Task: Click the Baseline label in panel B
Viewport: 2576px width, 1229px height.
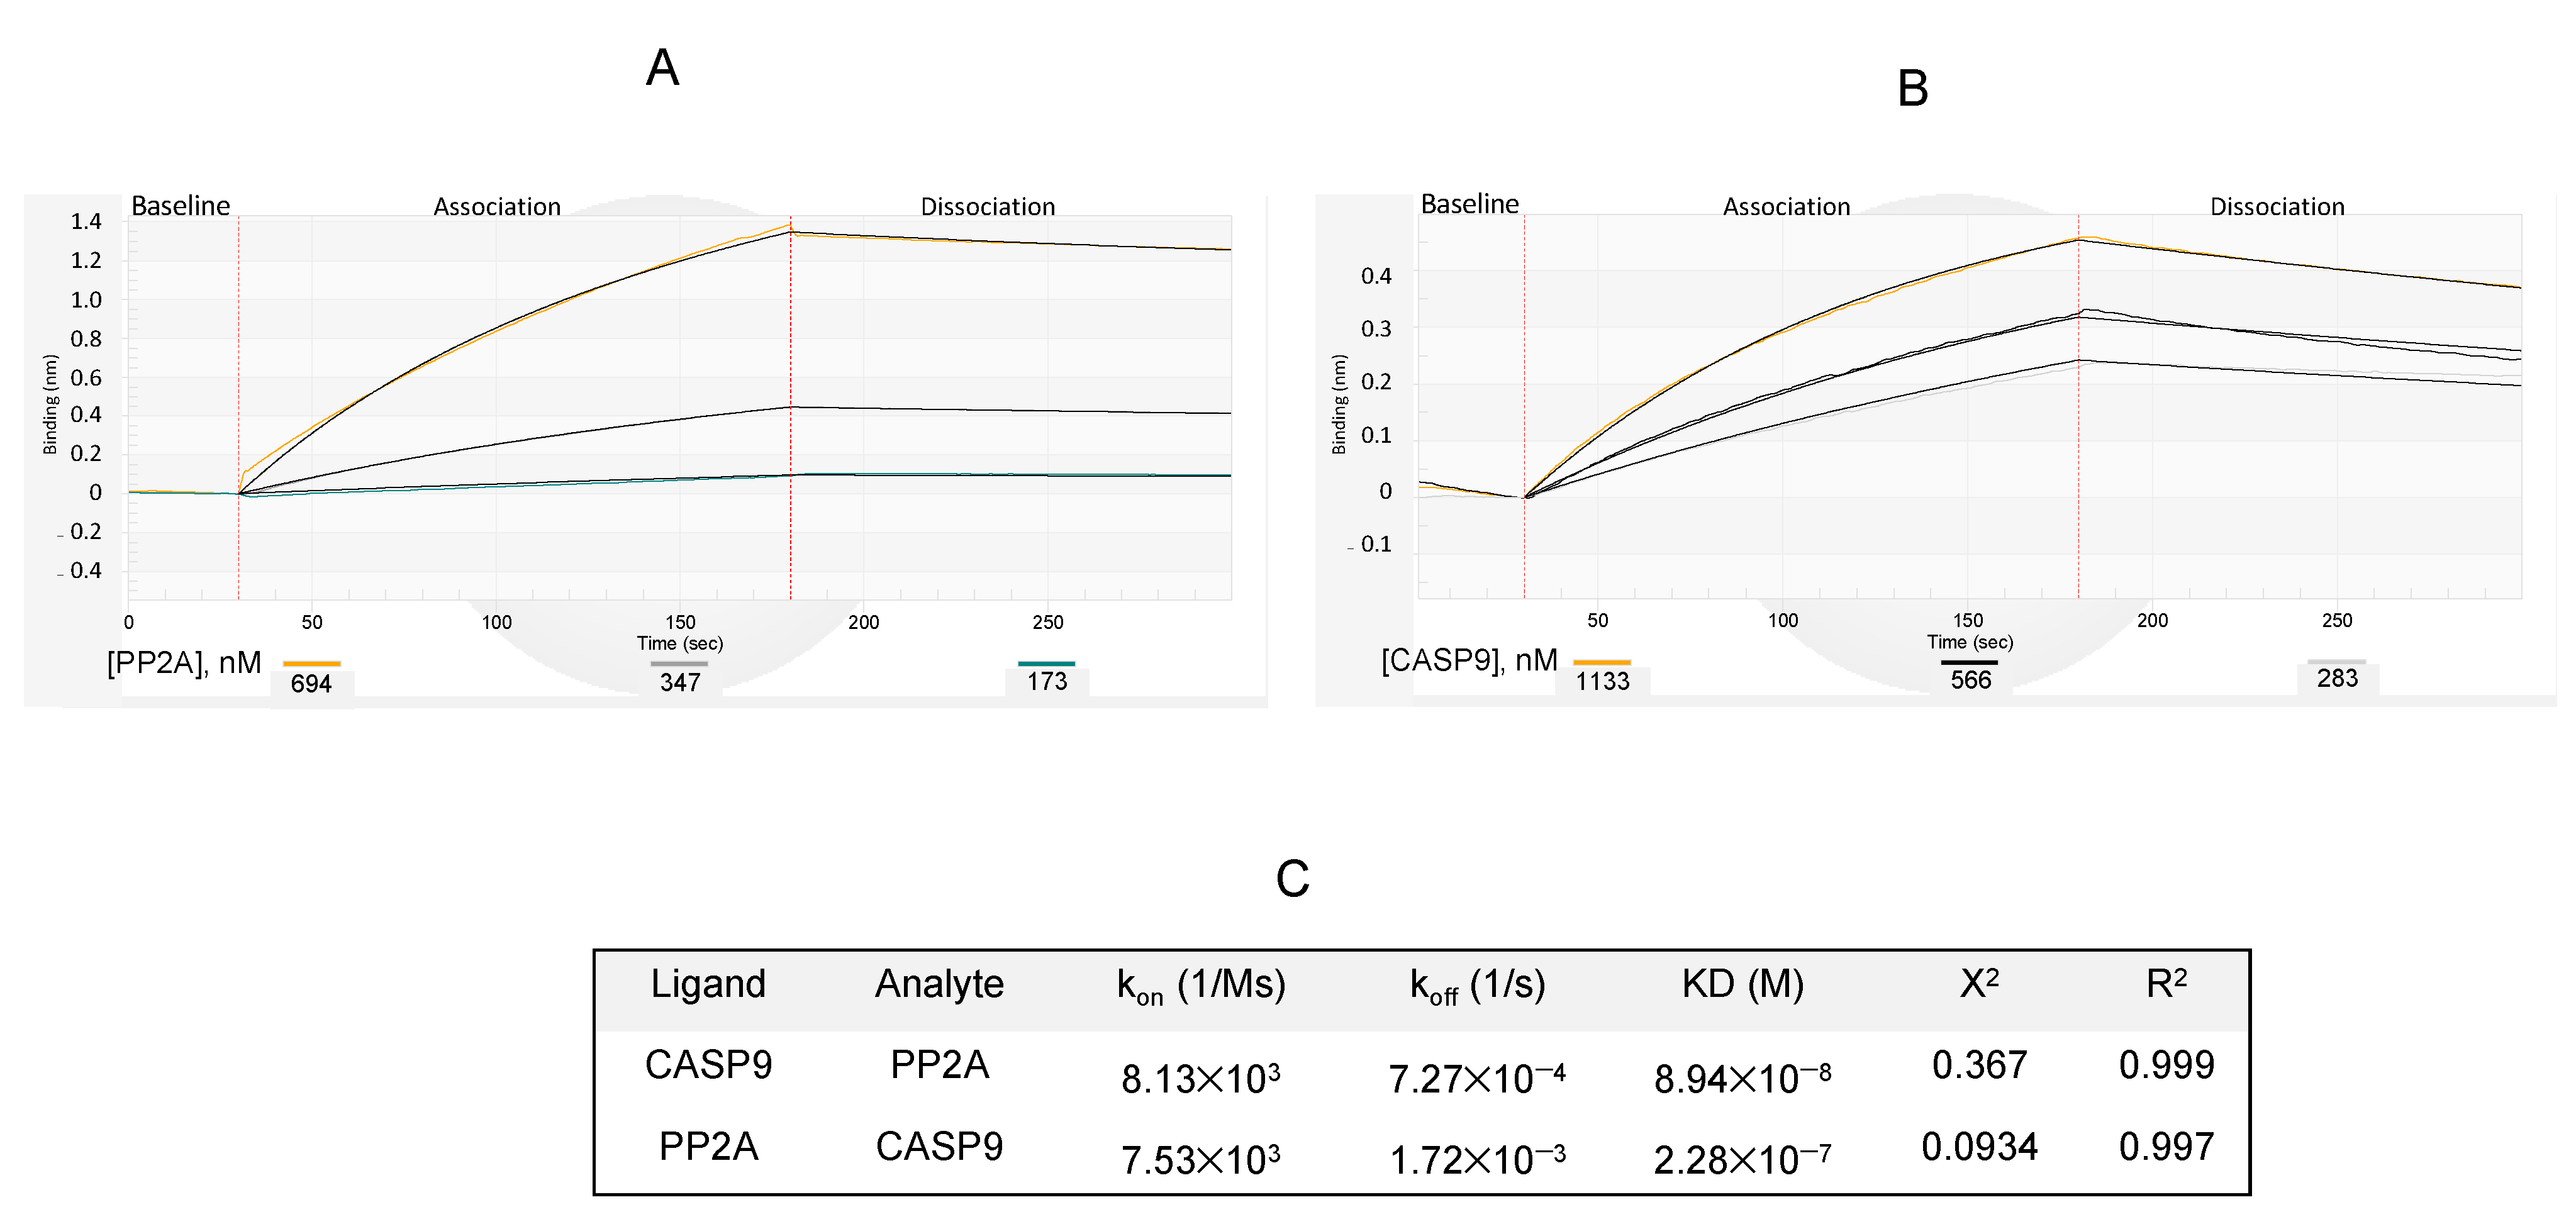Action: [x=1470, y=204]
